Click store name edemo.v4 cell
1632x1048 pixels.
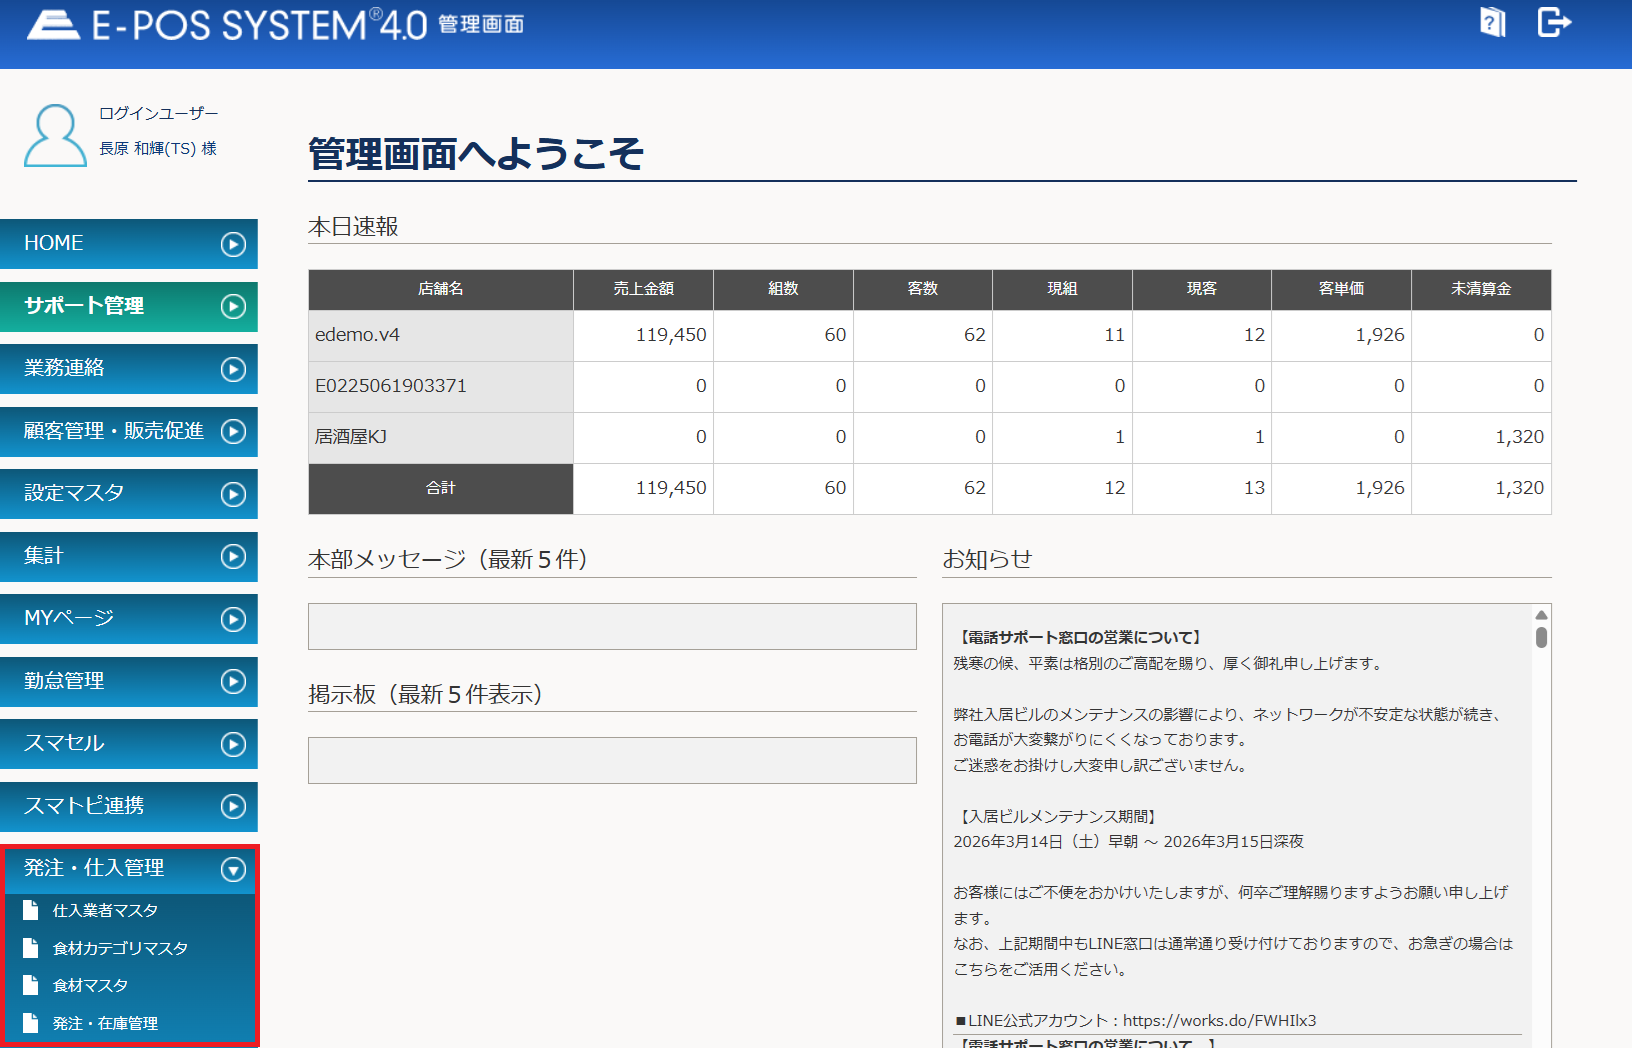[441, 335]
